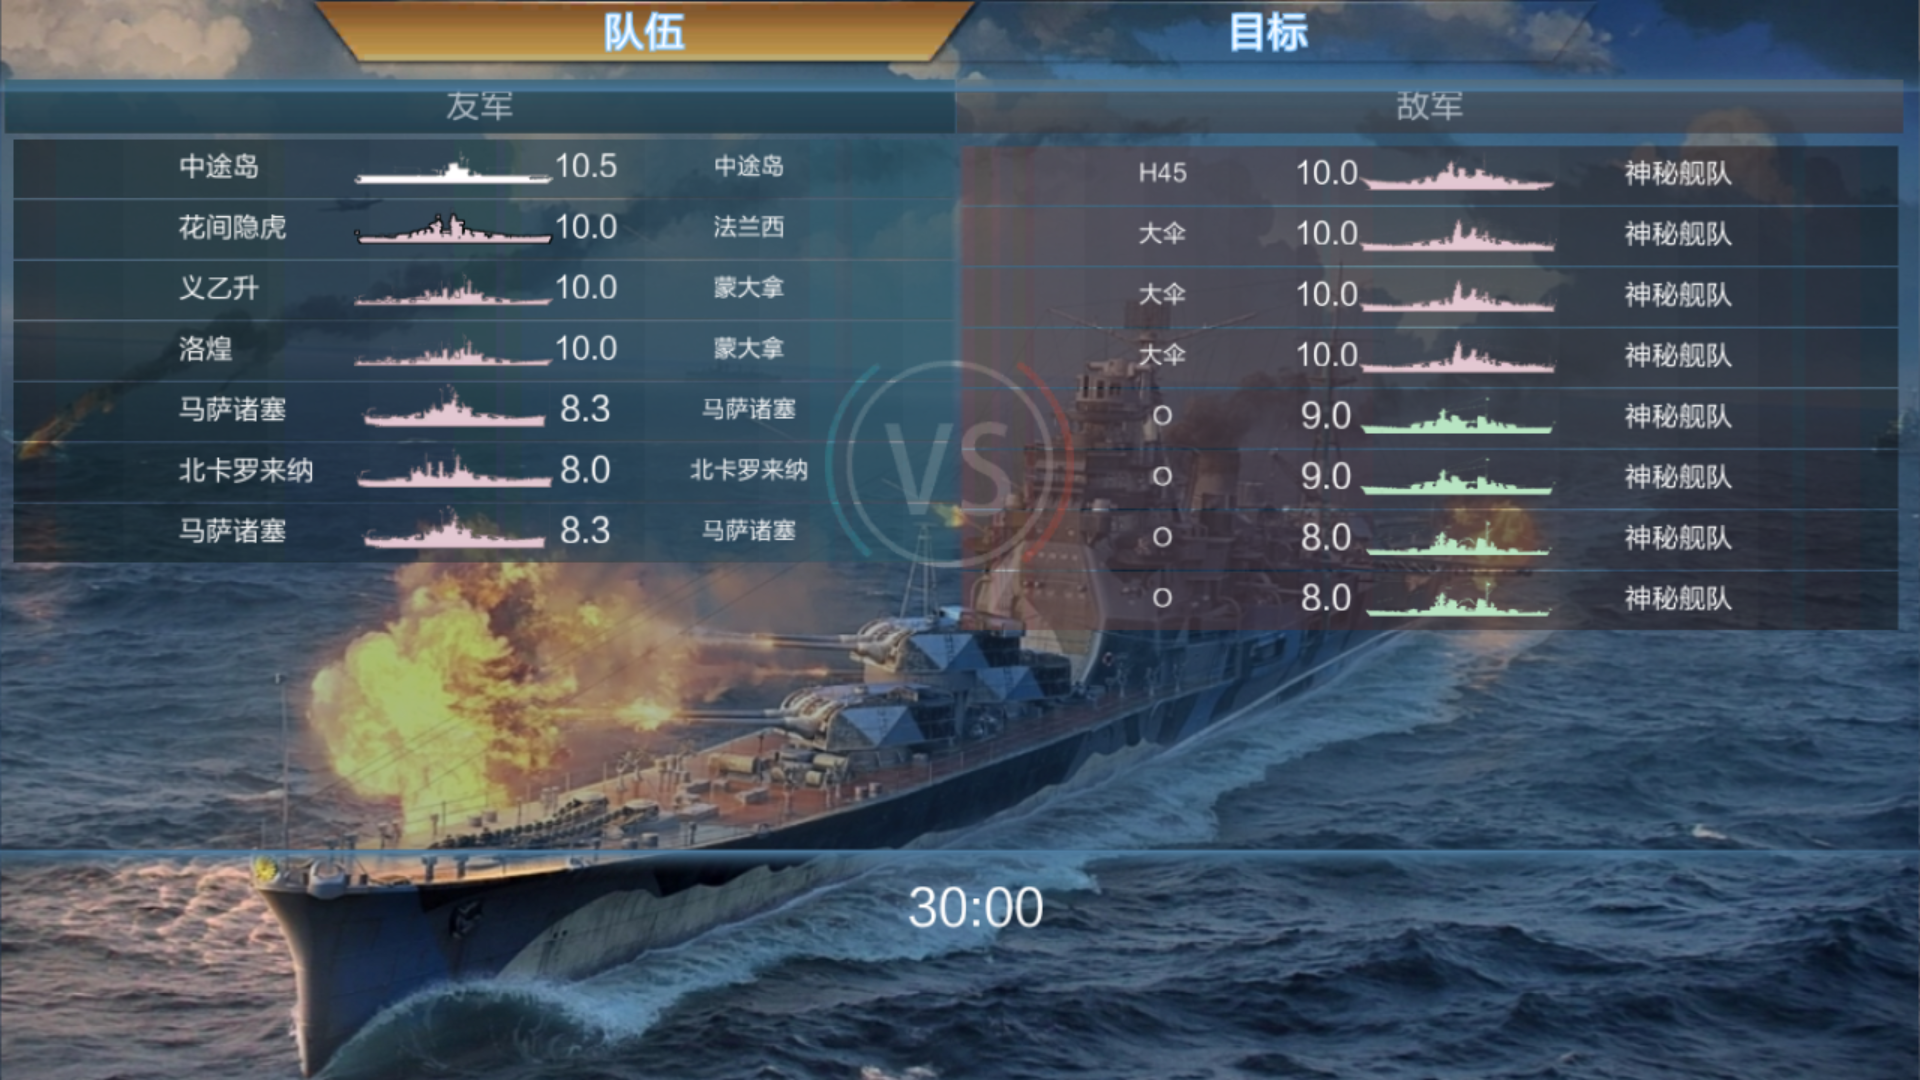
Task: Click first 马萨诸塞 player row
Action: click(x=482, y=410)
